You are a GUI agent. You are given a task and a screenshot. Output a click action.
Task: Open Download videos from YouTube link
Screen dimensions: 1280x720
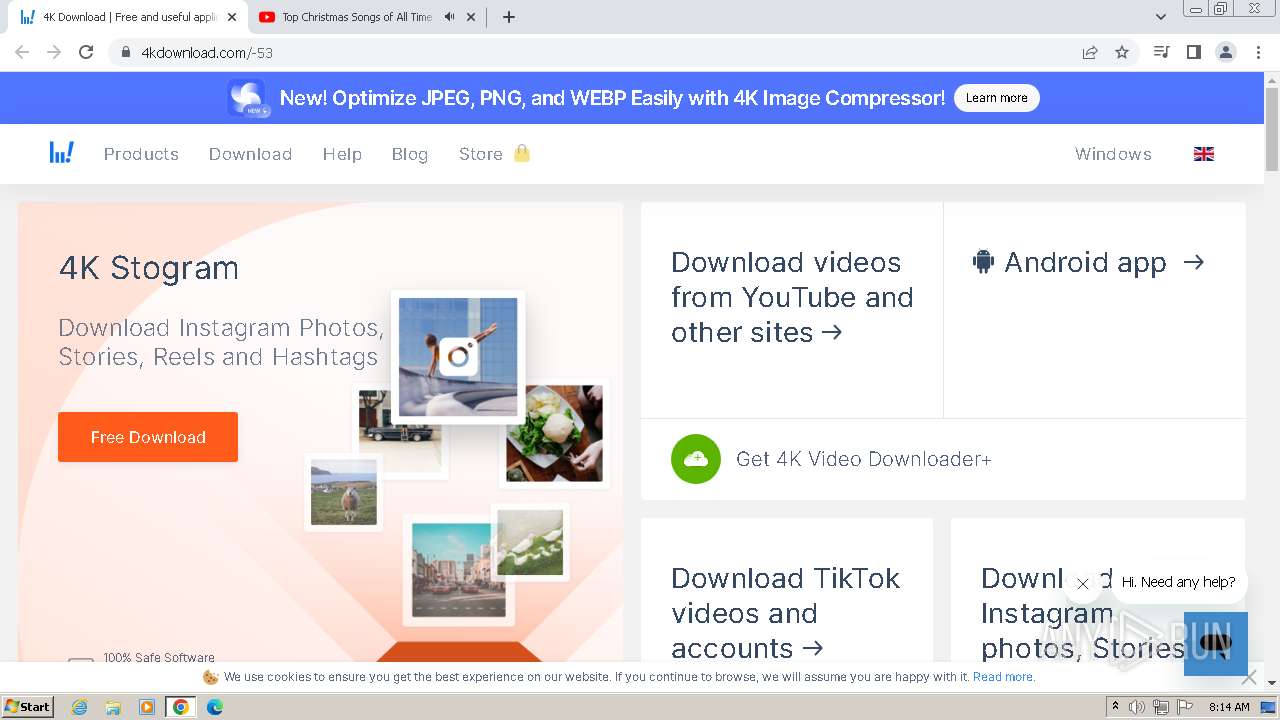792,297
